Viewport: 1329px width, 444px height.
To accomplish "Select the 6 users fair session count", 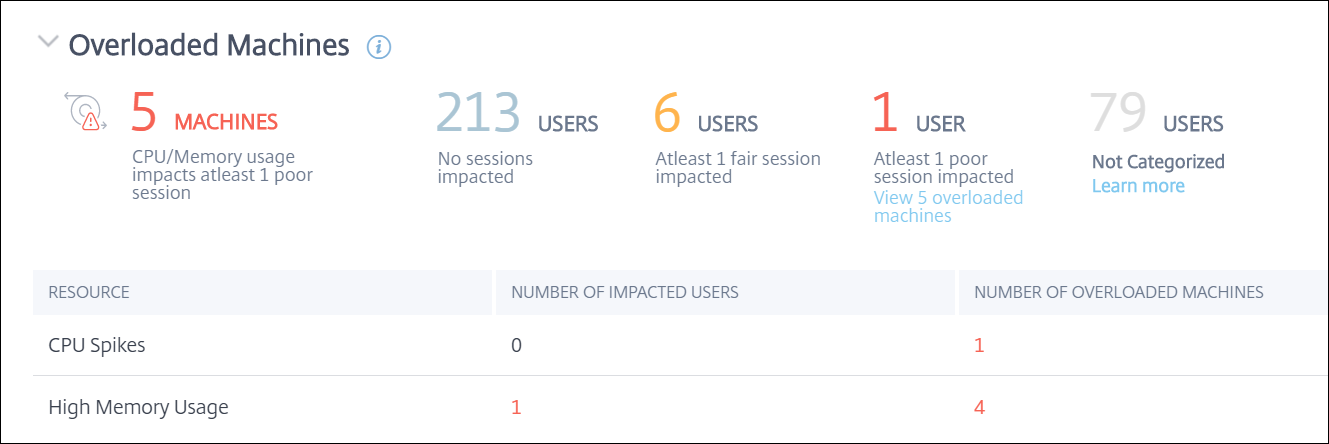I will [668, 113].
